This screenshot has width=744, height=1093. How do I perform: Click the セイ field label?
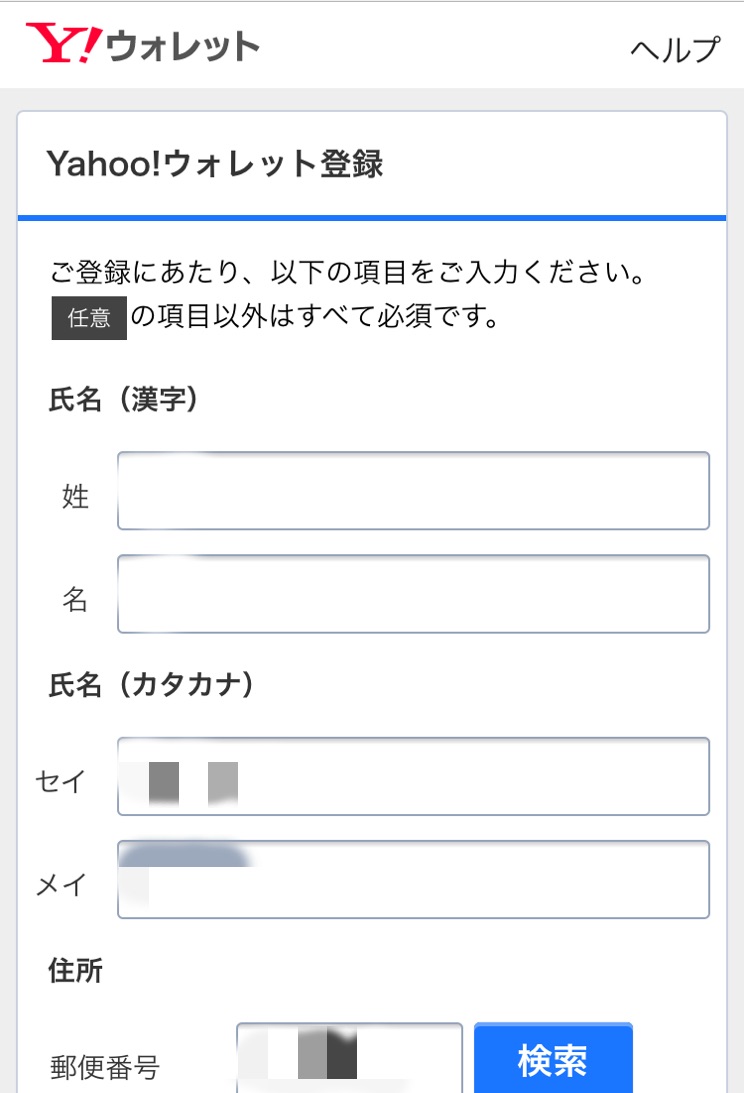tap(61, 781)
